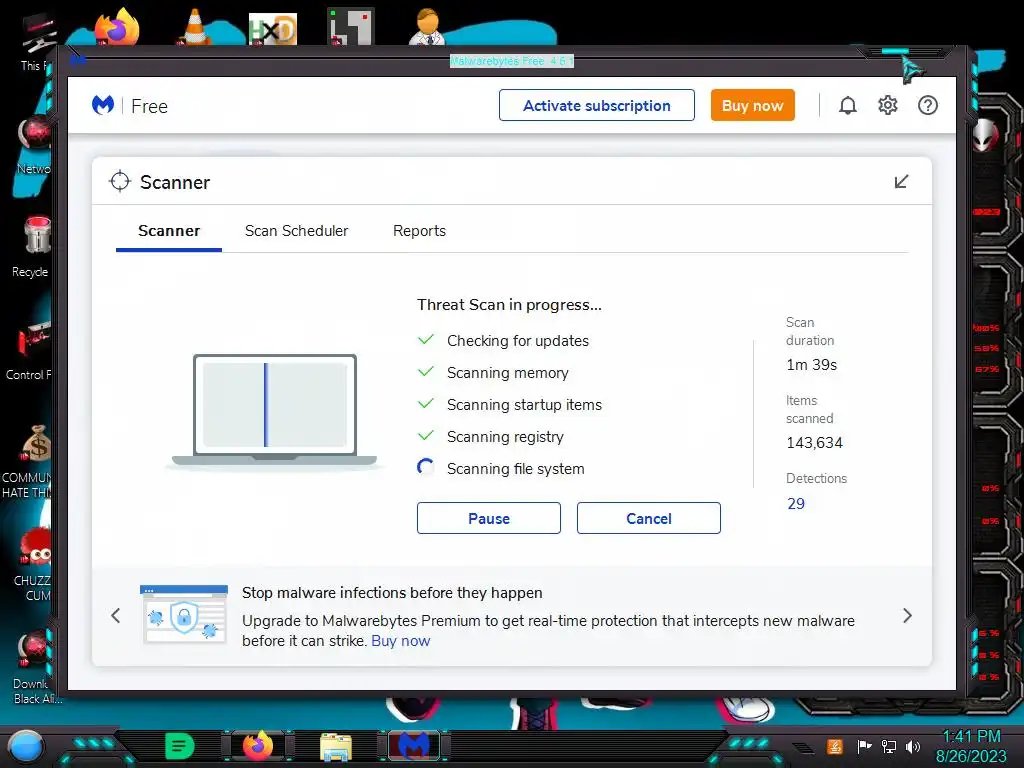Click the Scanning registry checkmark
Viewport: 1024px width, 768px height.
(x=426, y=436)
